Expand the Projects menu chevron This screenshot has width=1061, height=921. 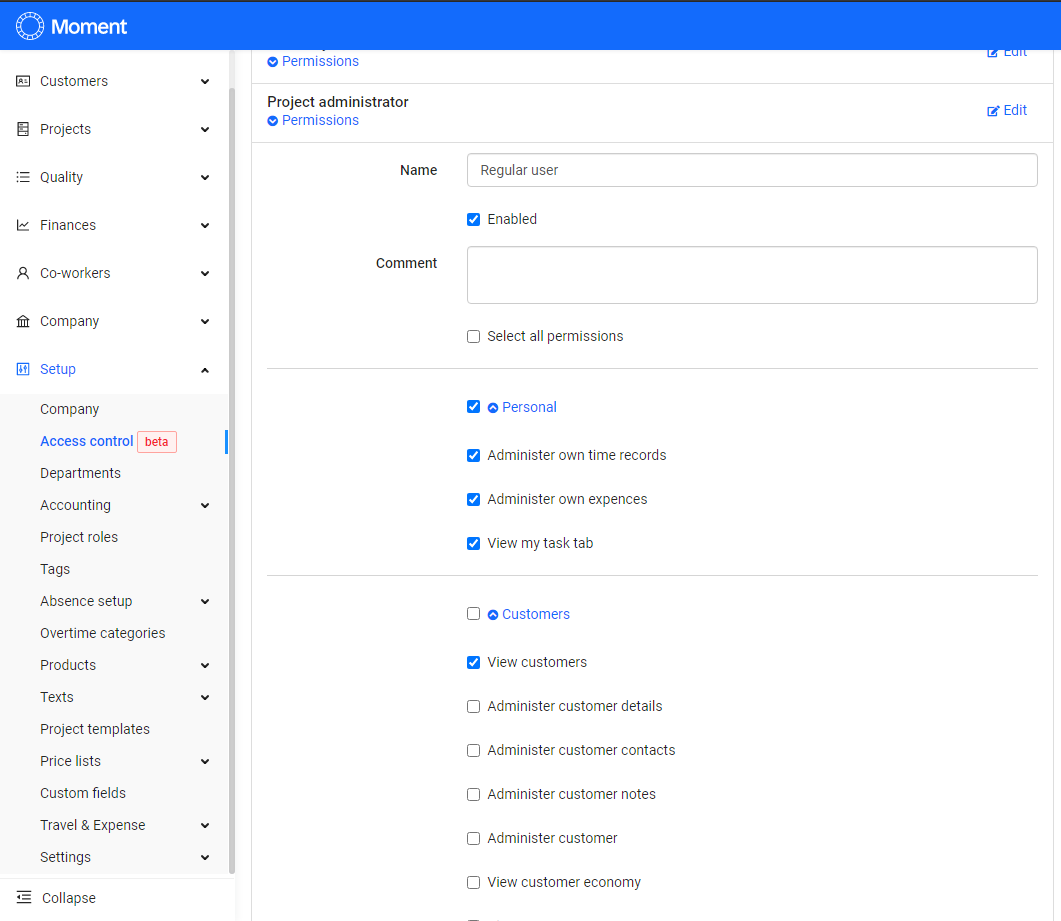coord(205,129)
